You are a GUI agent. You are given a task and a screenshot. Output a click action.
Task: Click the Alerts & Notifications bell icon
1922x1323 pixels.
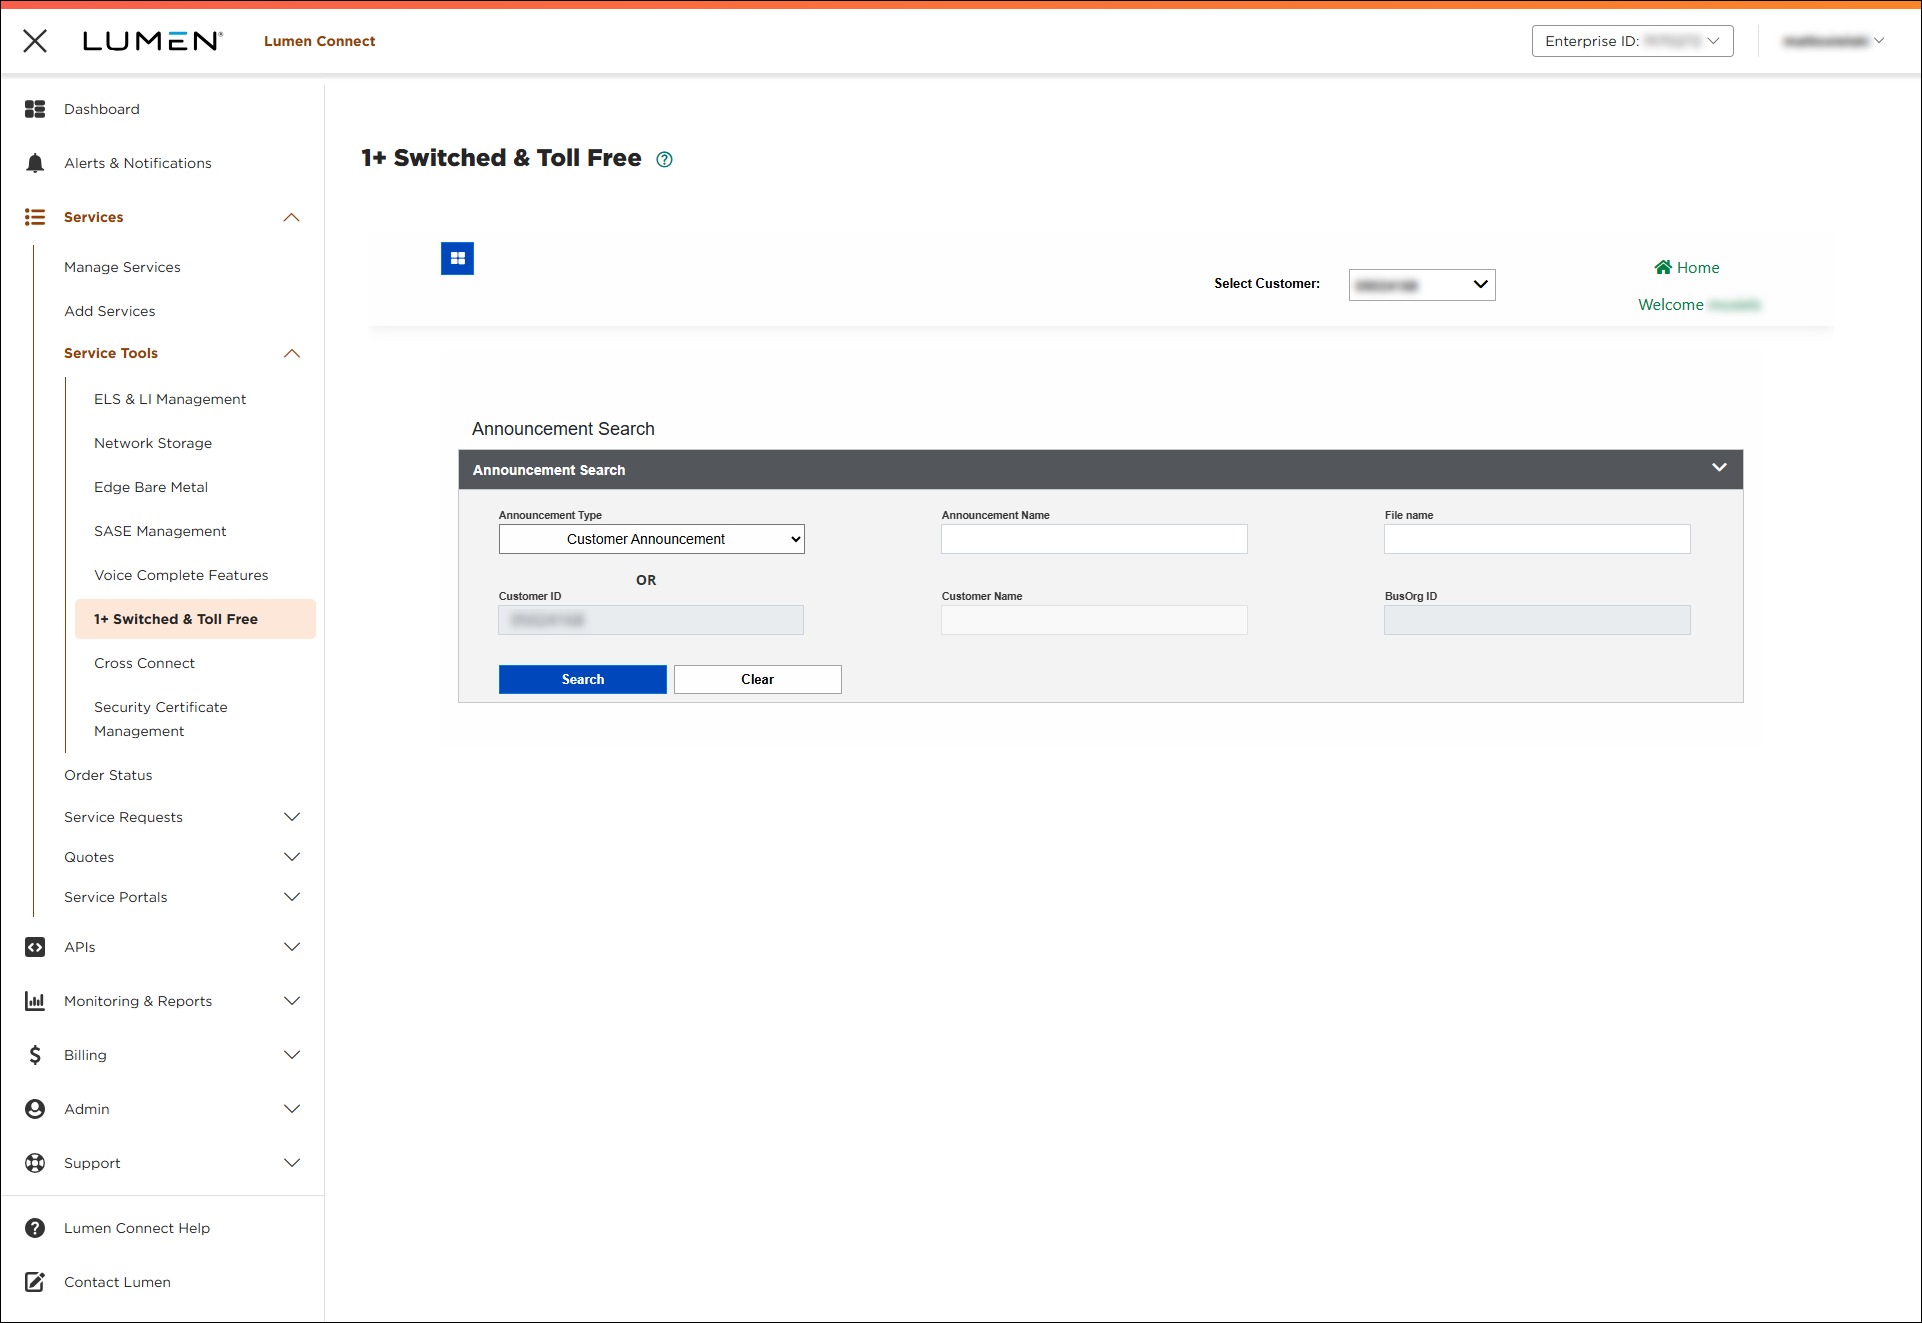click(35, 163)
